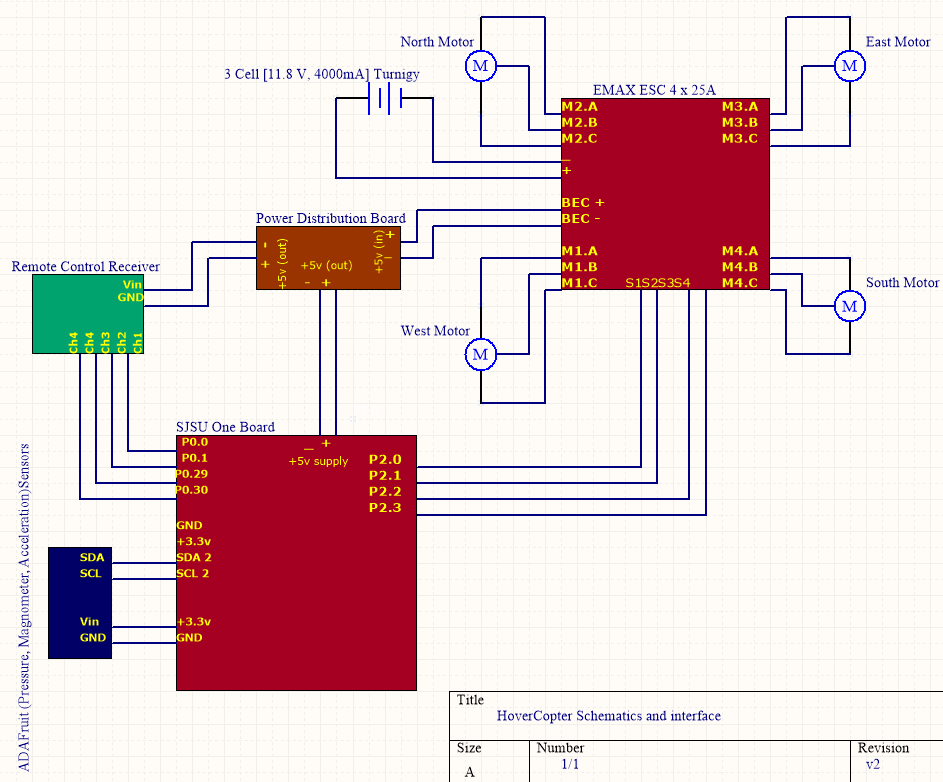Click pin P0.0 on SJSU board

coord(195,442)
